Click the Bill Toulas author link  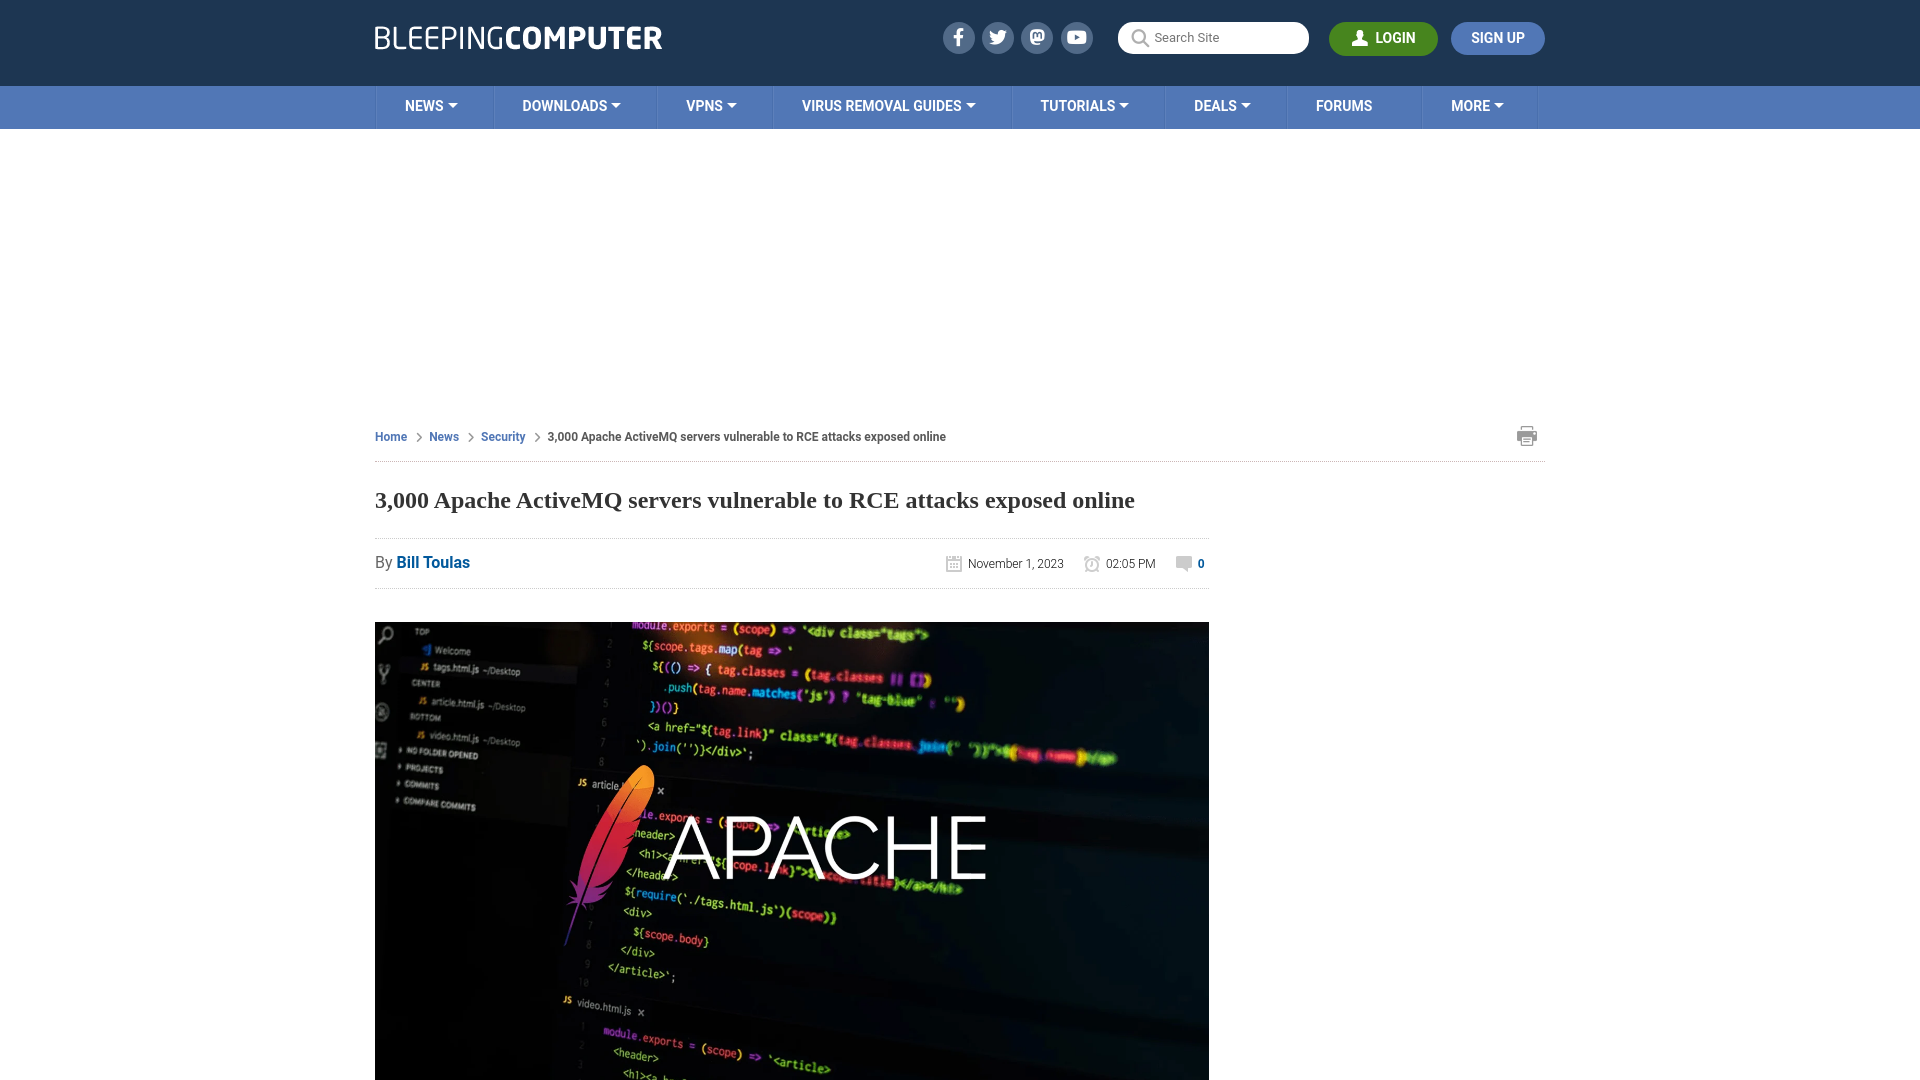tap(433, 562)
